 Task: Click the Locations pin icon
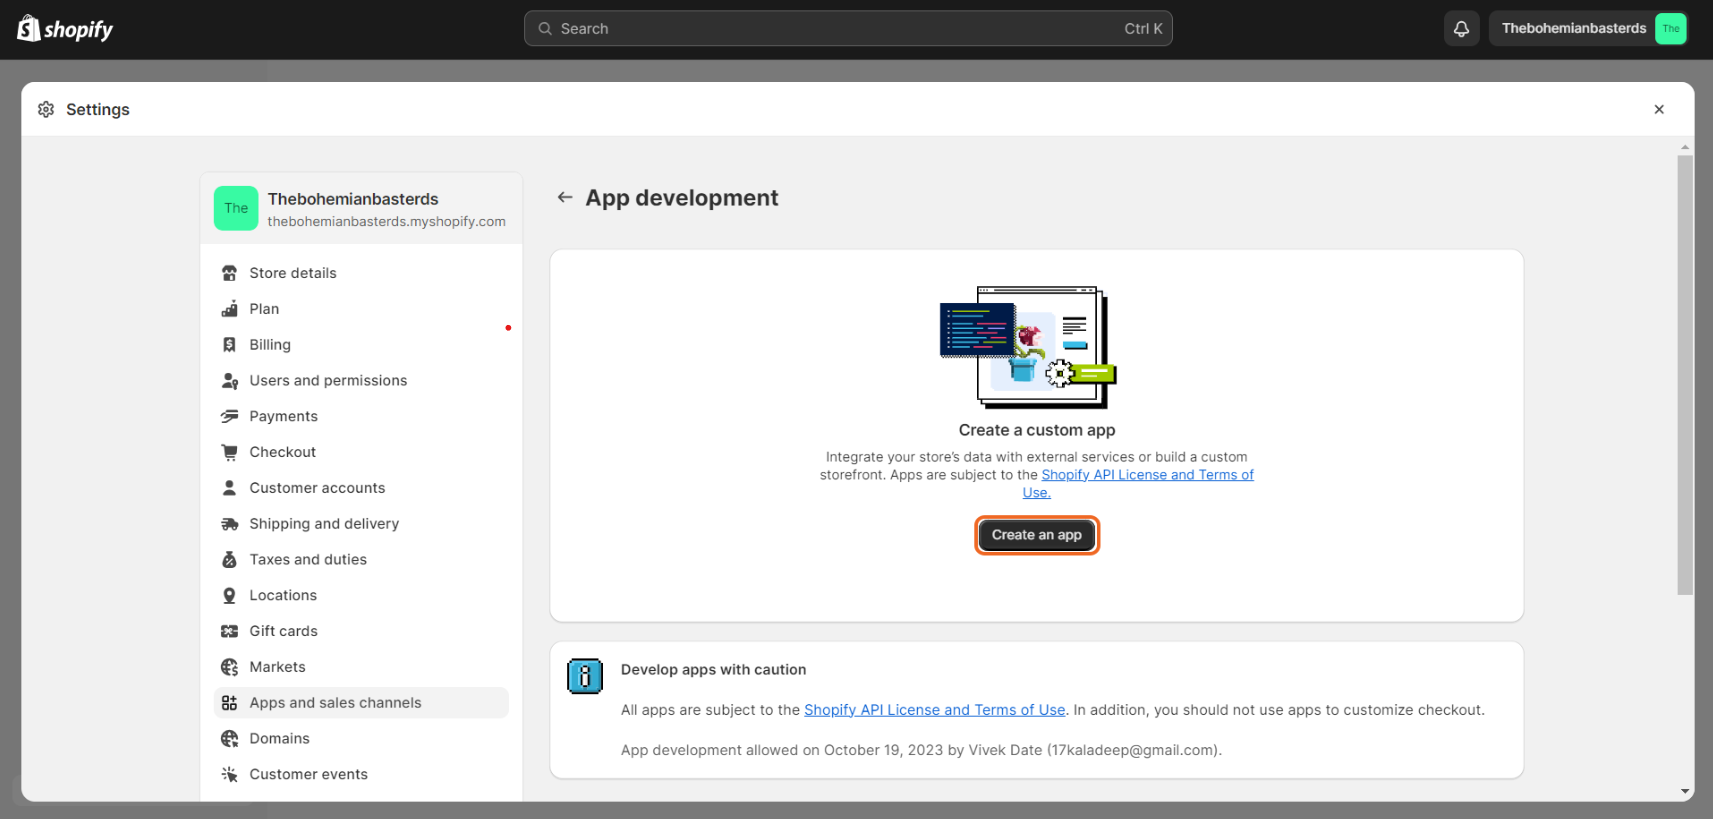click(x=230, y=595)
